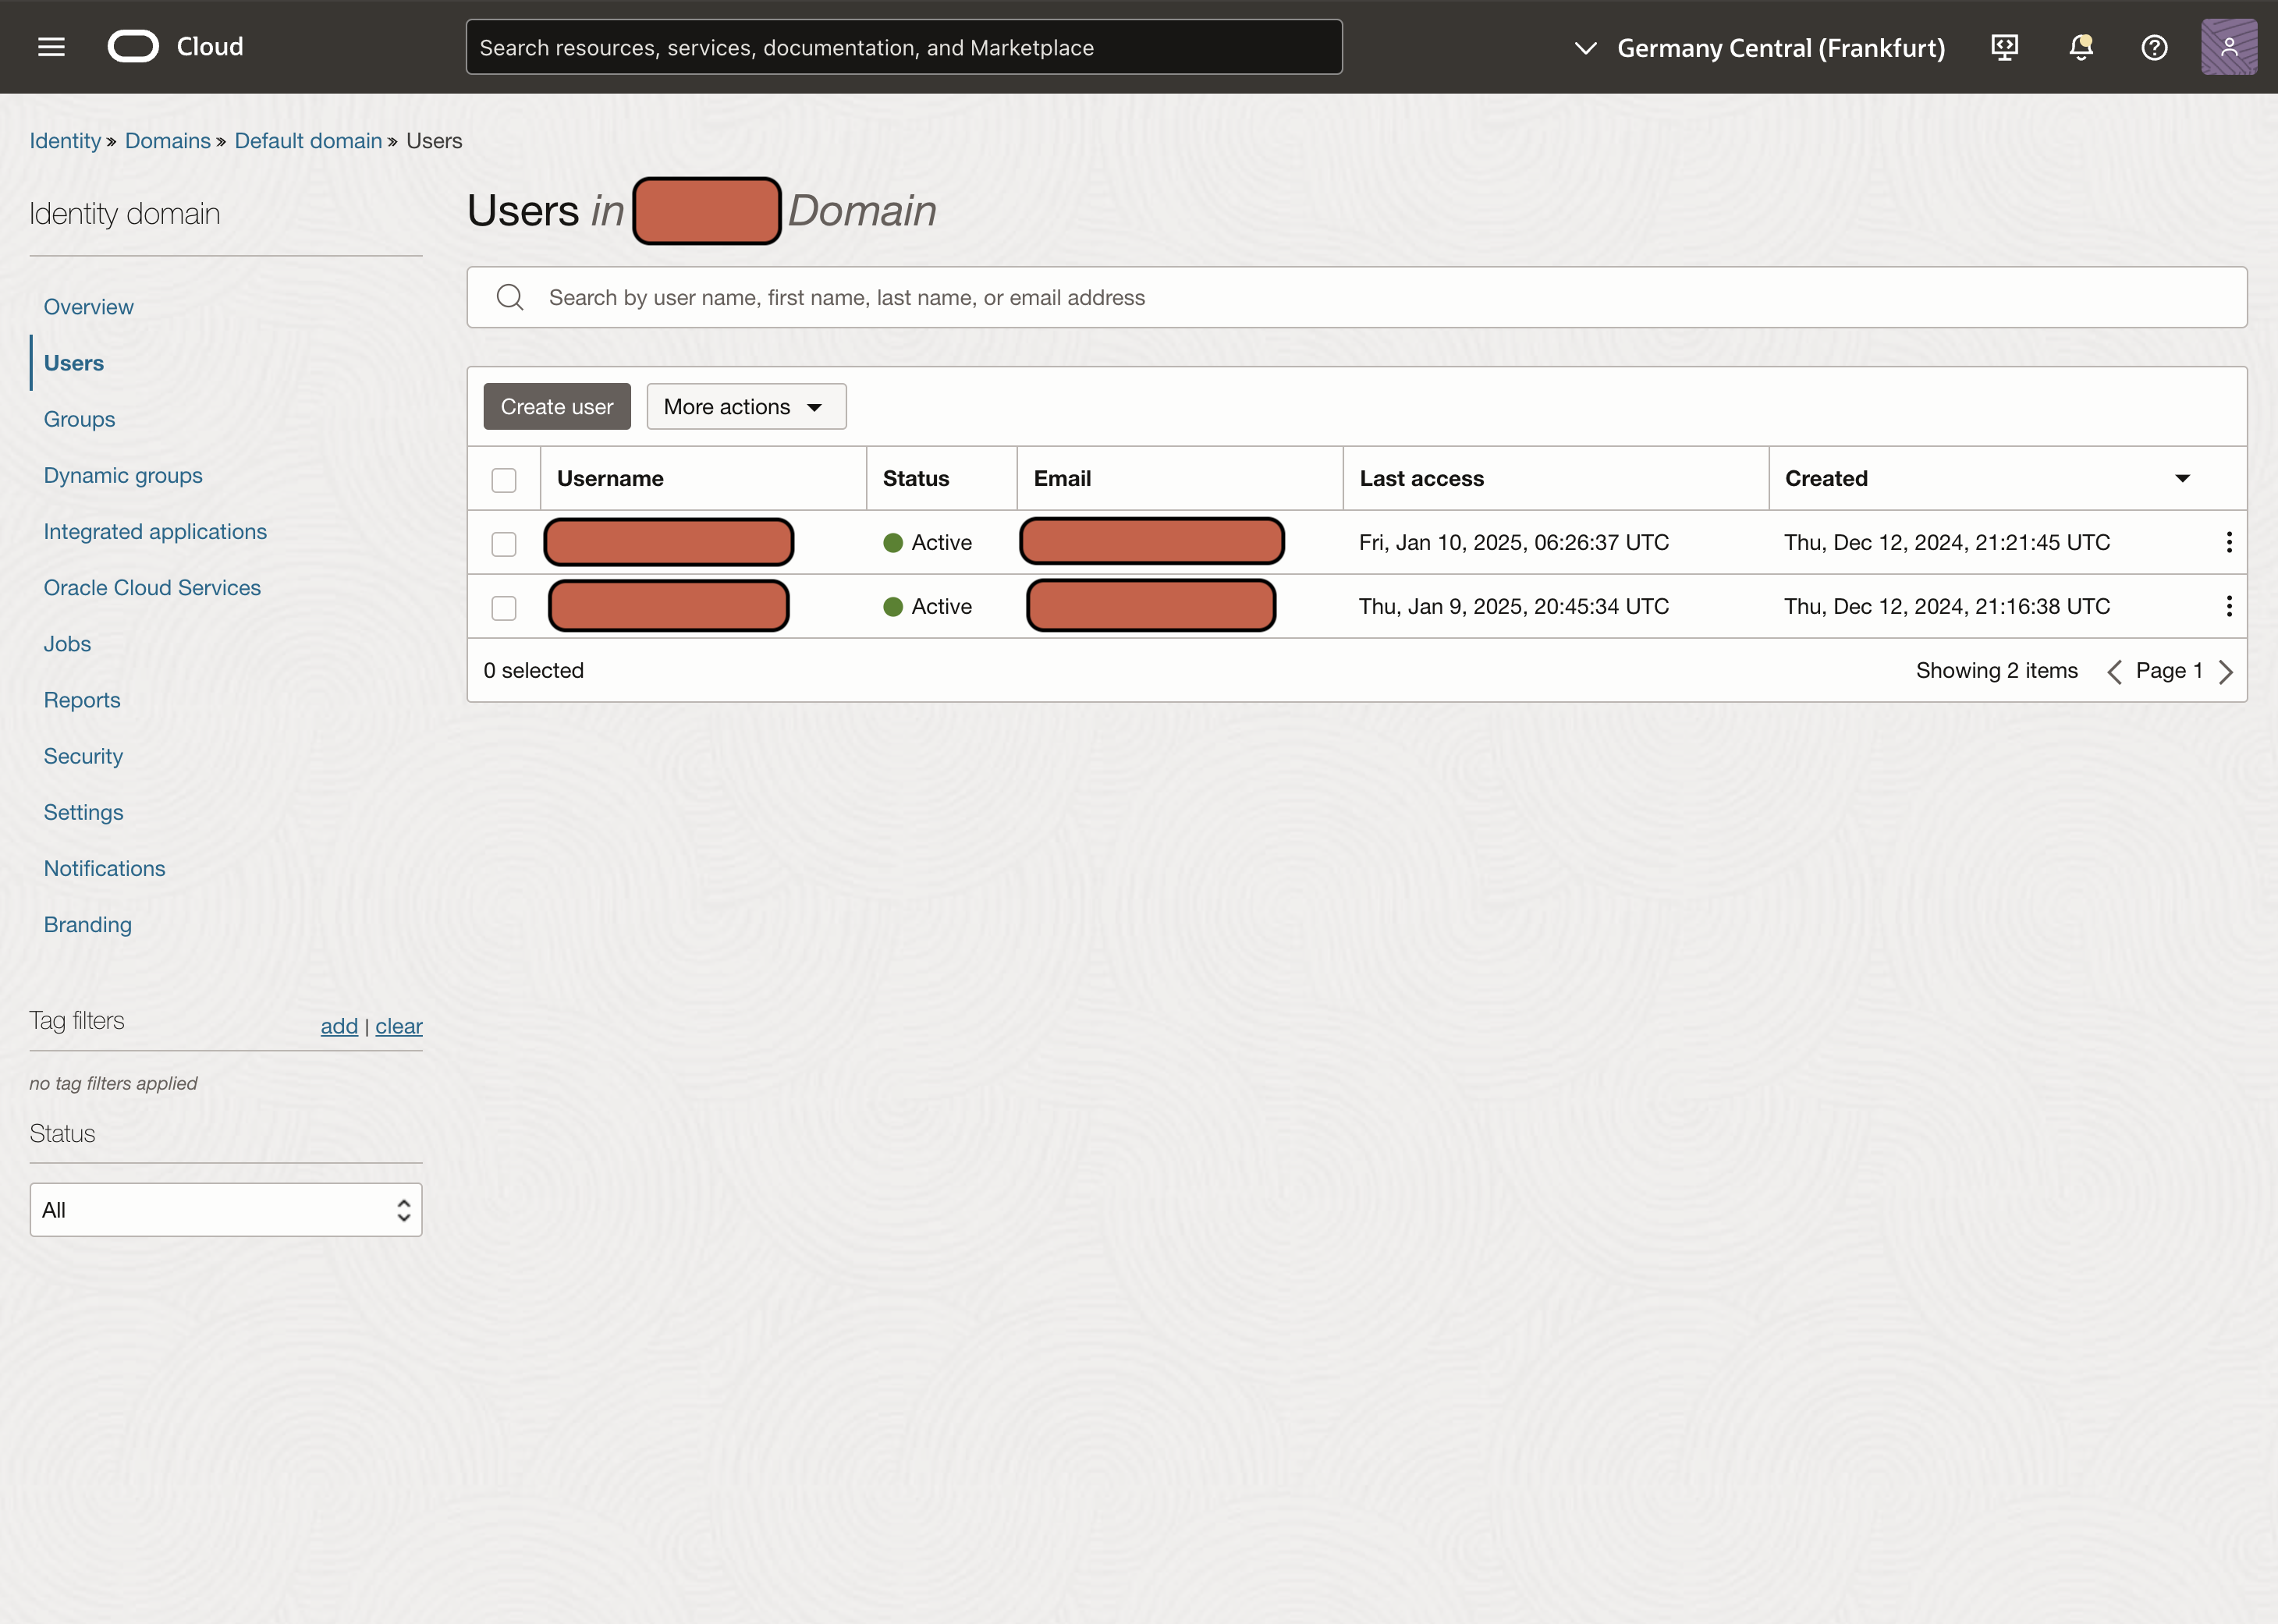Click Create user button

pos(555,406)
